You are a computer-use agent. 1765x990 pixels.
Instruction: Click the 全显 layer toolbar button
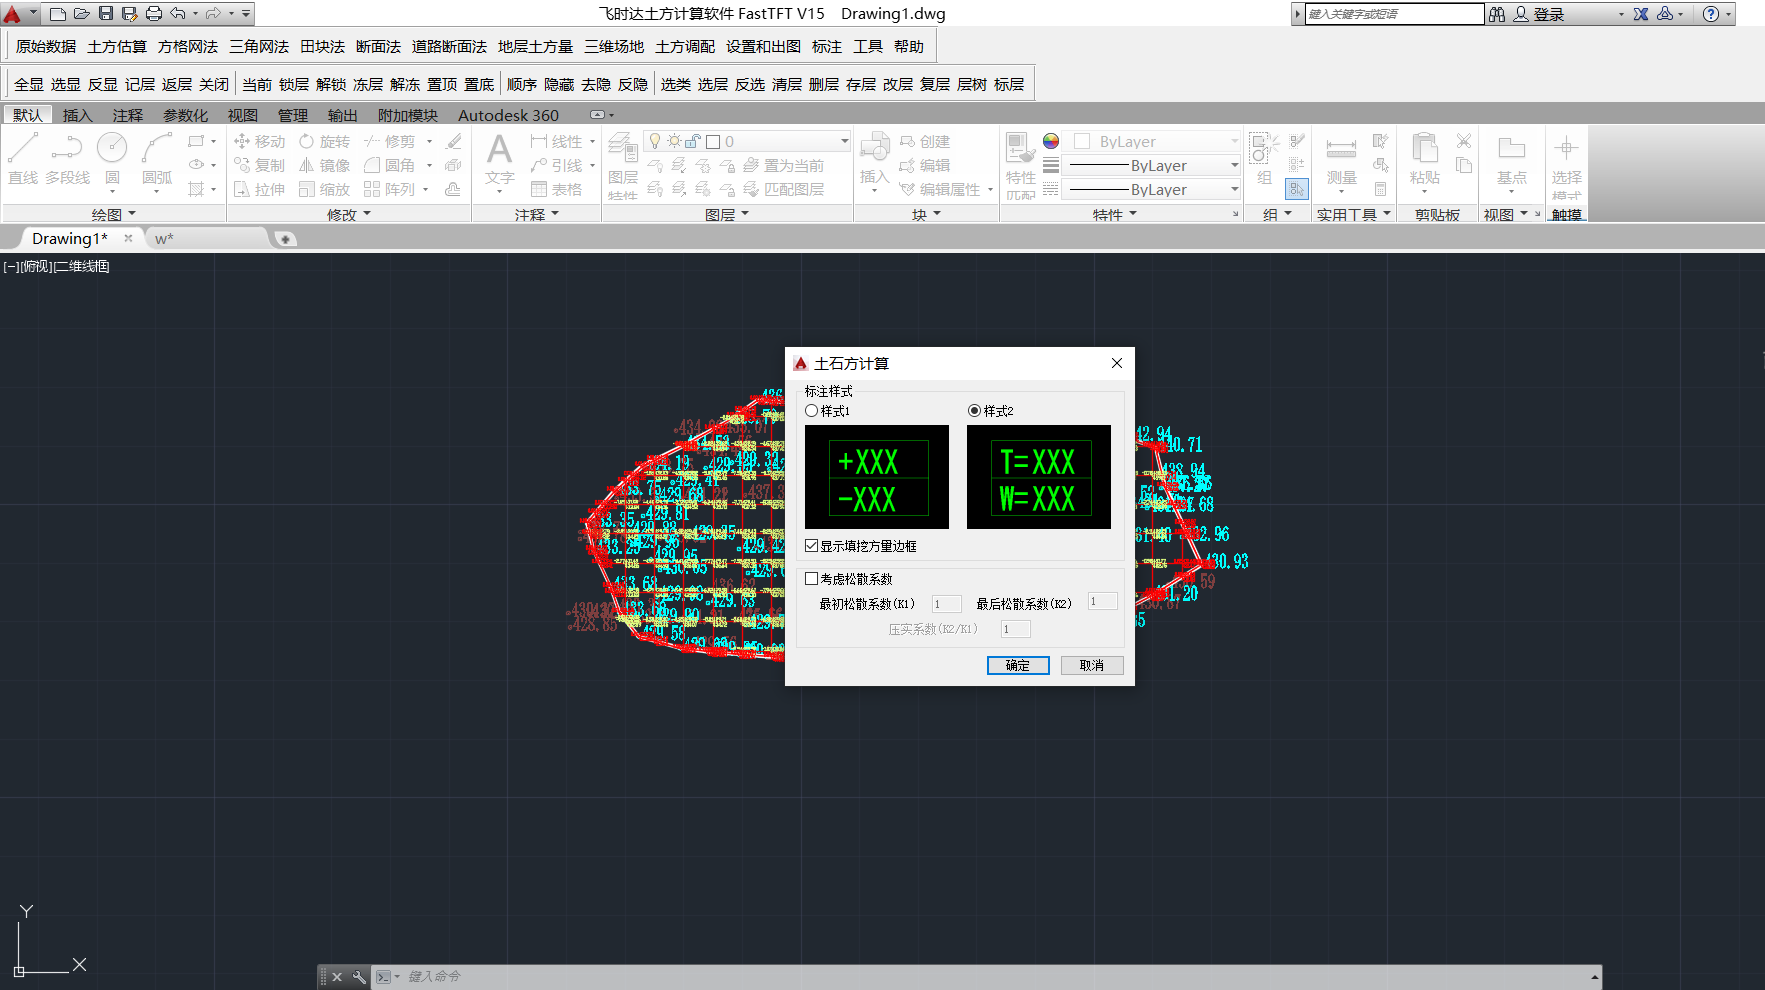(29, 85)
